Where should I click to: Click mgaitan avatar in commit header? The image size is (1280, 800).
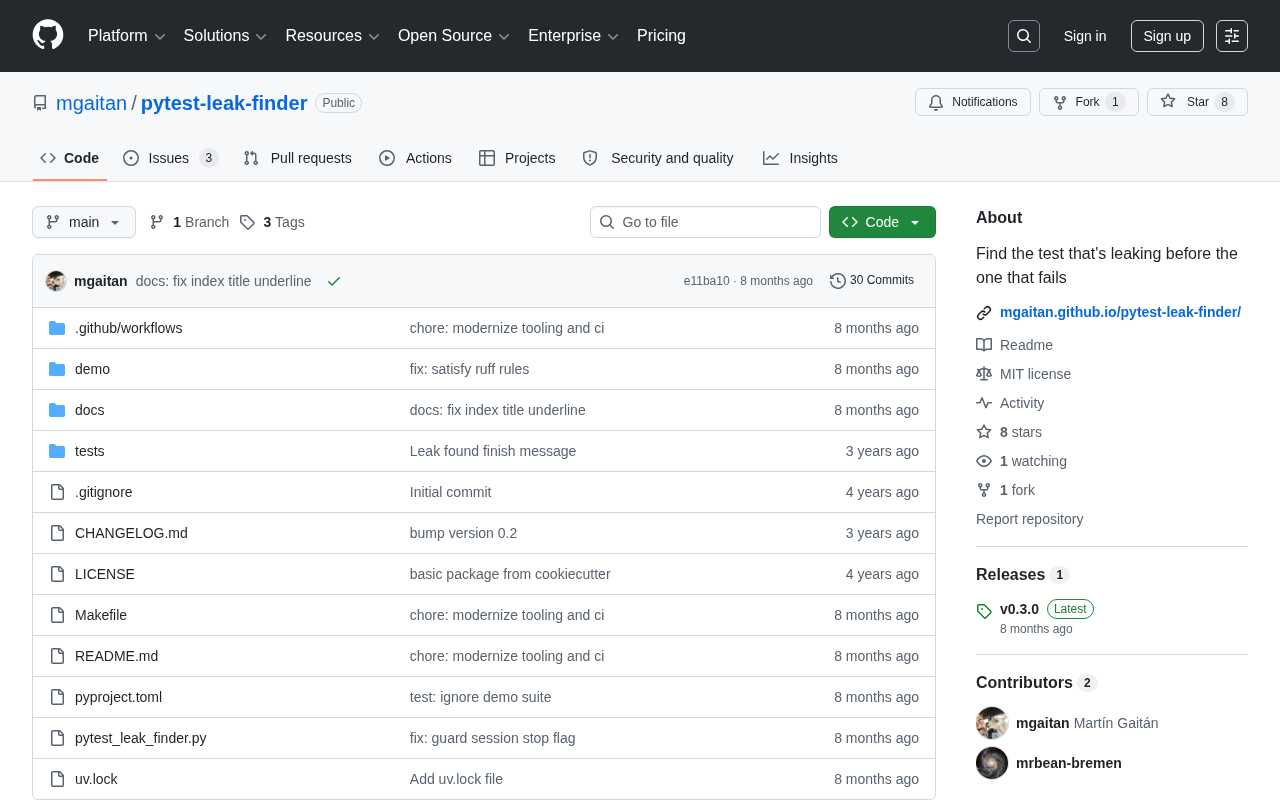[56, 281]
